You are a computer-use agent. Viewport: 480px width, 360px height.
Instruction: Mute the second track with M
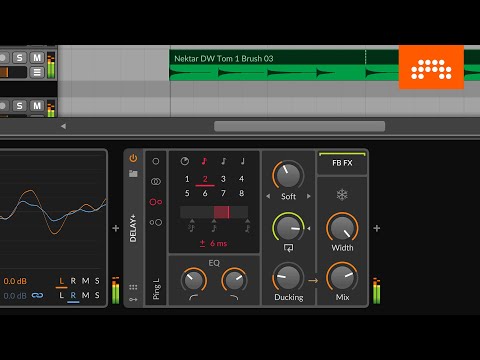(37, 106)
